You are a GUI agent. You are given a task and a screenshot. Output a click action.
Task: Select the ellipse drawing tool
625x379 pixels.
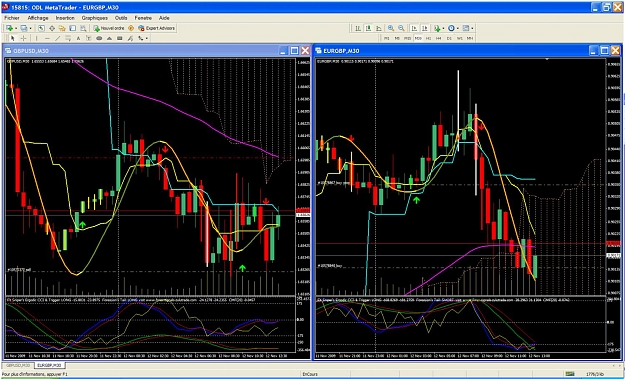99,38
